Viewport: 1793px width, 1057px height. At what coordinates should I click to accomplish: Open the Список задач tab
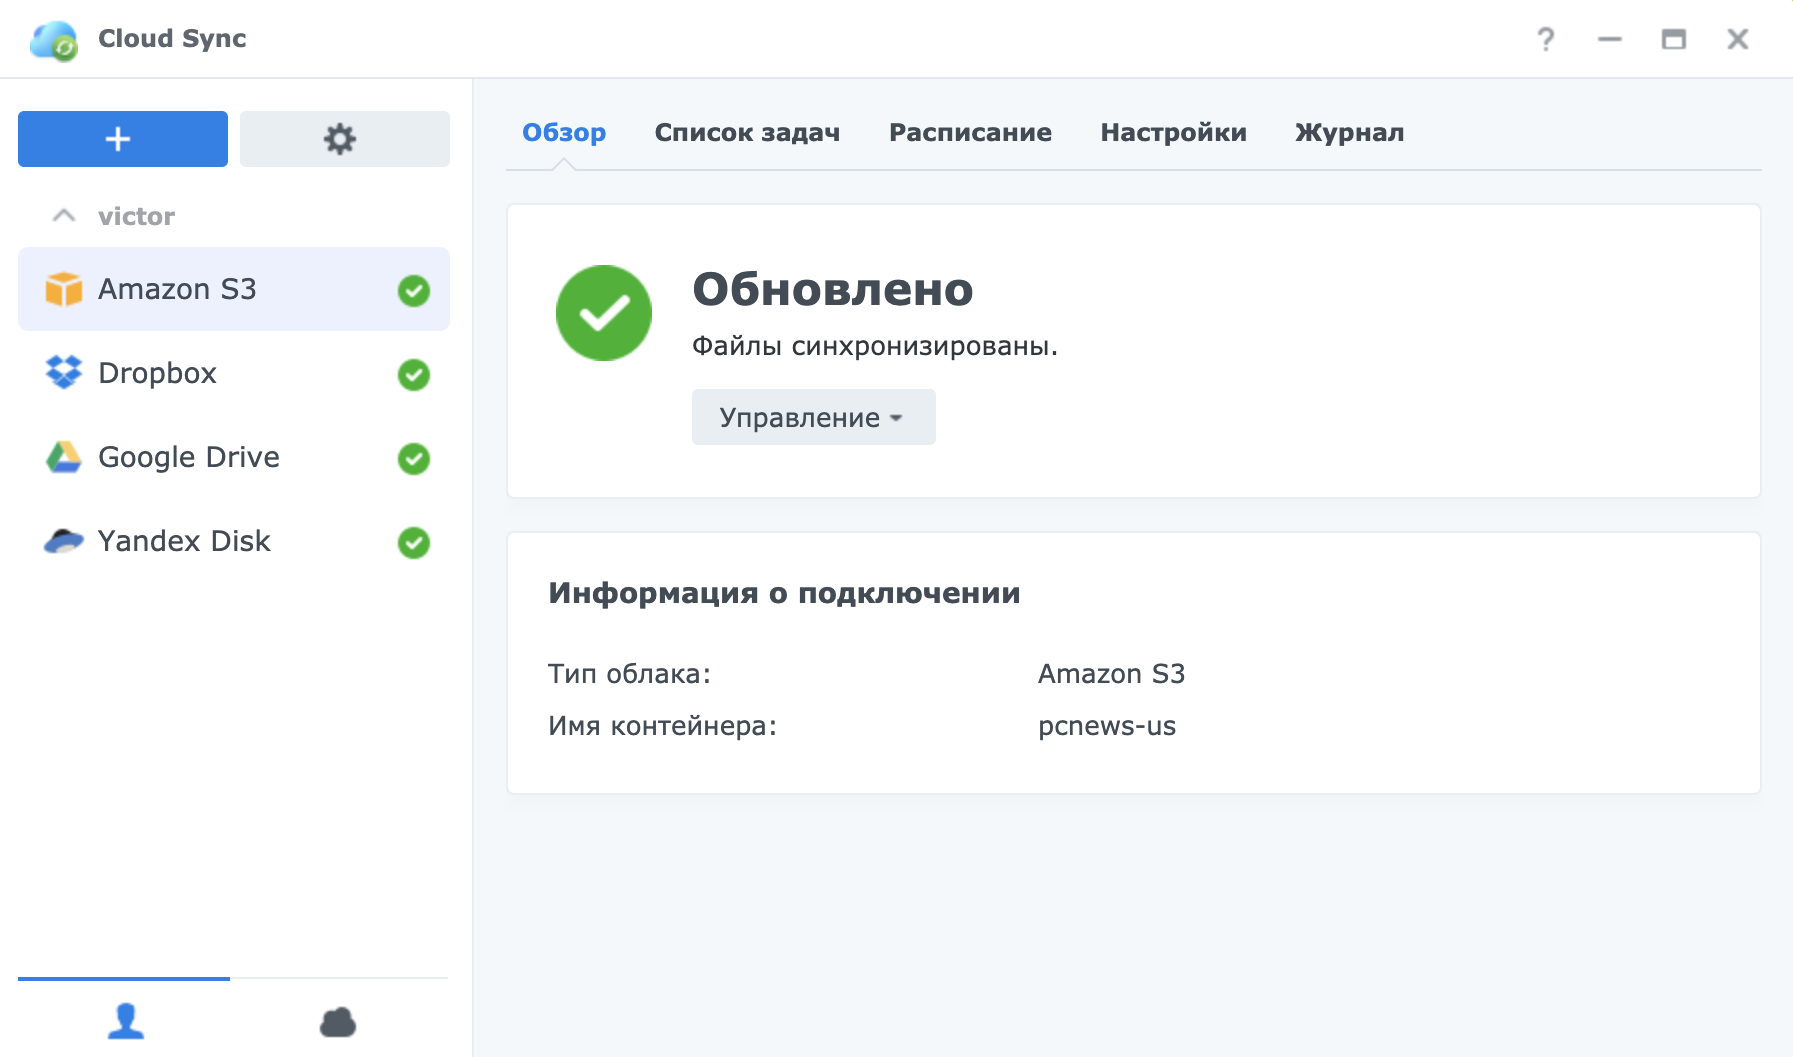click(x=747, y=133)
